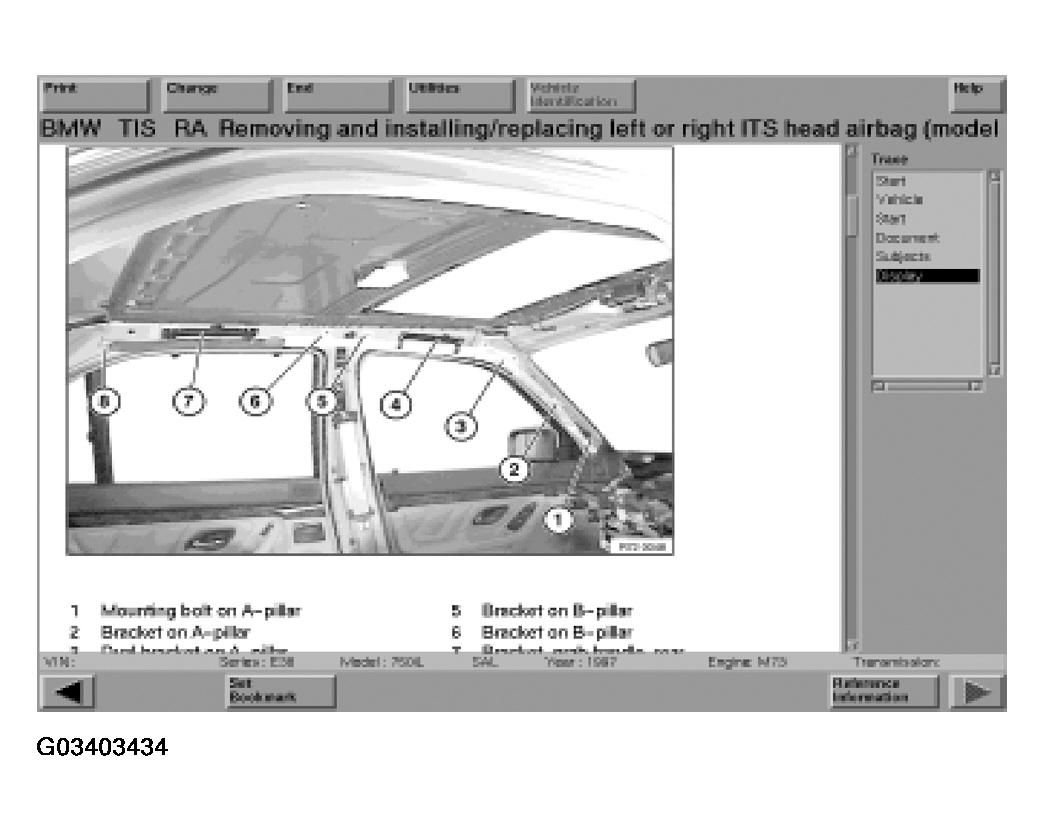The image size is (1045, 831).
Task: Click the Trace list scroll-up arrow
Action: pos(994,177)
